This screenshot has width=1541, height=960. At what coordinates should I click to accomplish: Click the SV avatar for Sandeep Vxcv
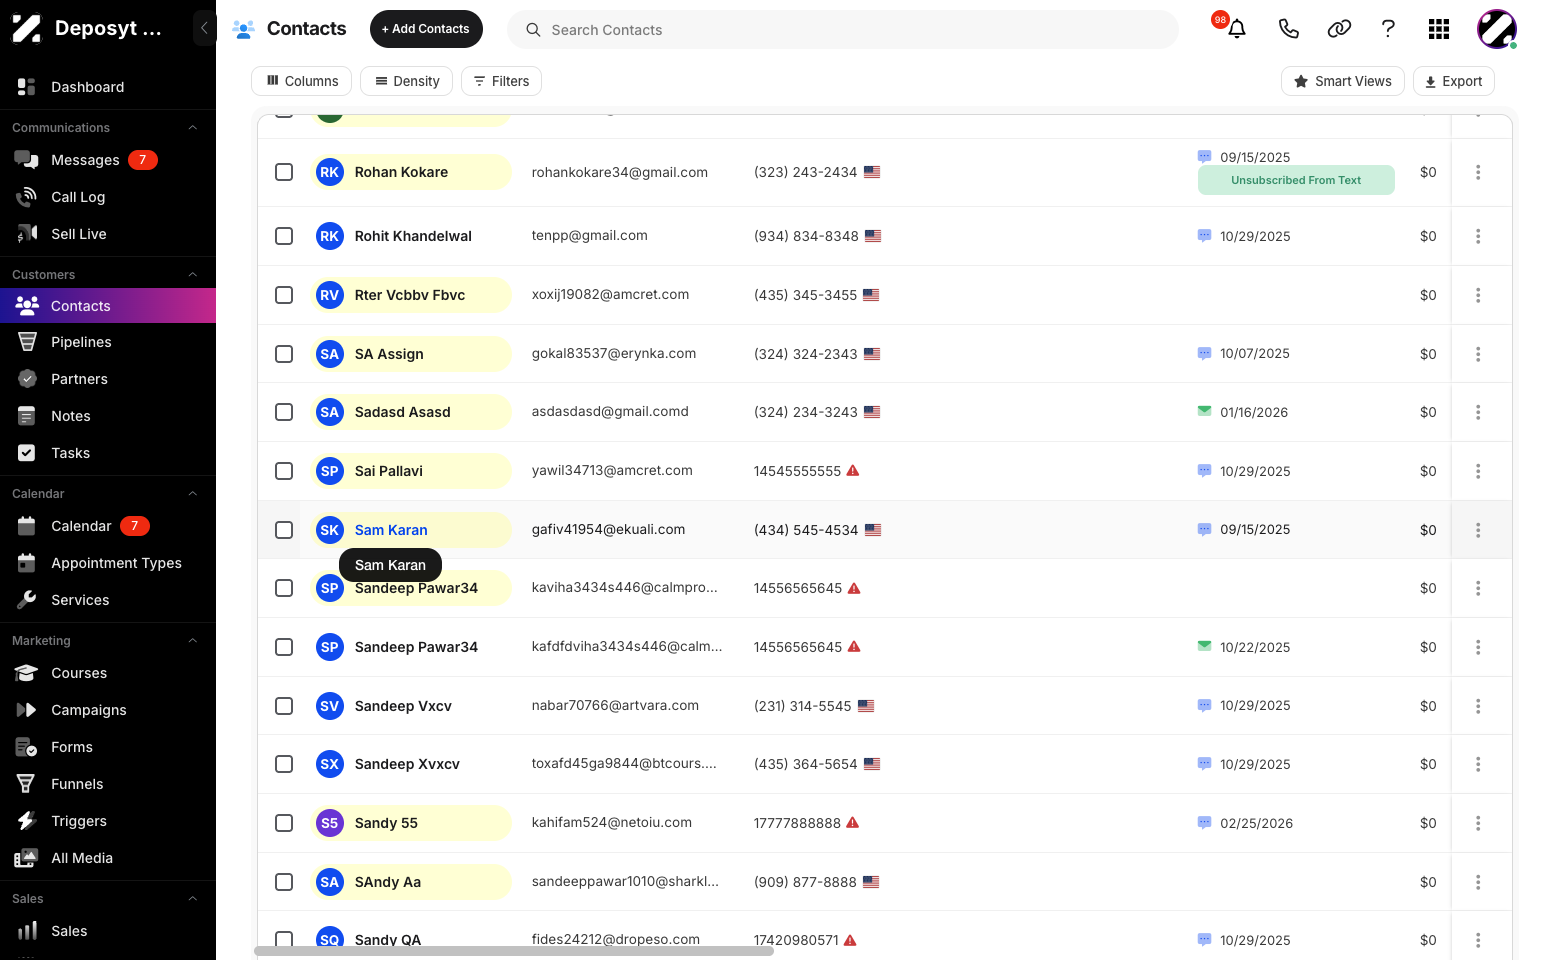329,706
